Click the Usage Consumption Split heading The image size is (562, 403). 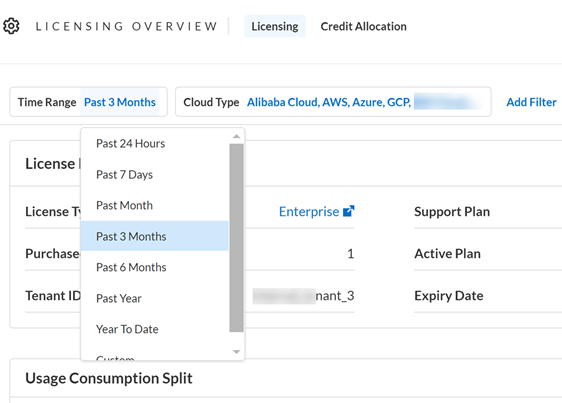(109, 378)
